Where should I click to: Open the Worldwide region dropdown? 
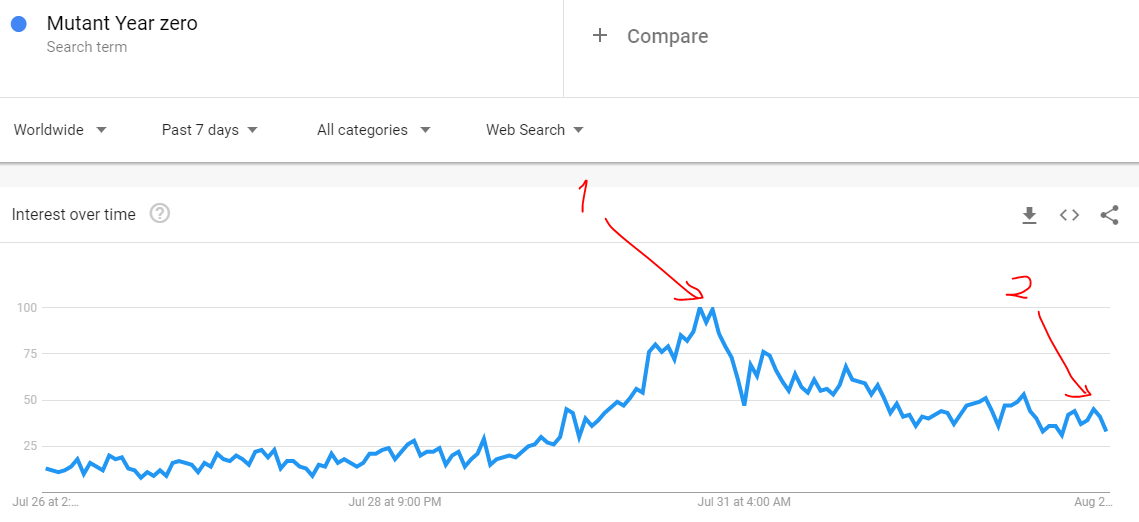(x=60, y=130)
